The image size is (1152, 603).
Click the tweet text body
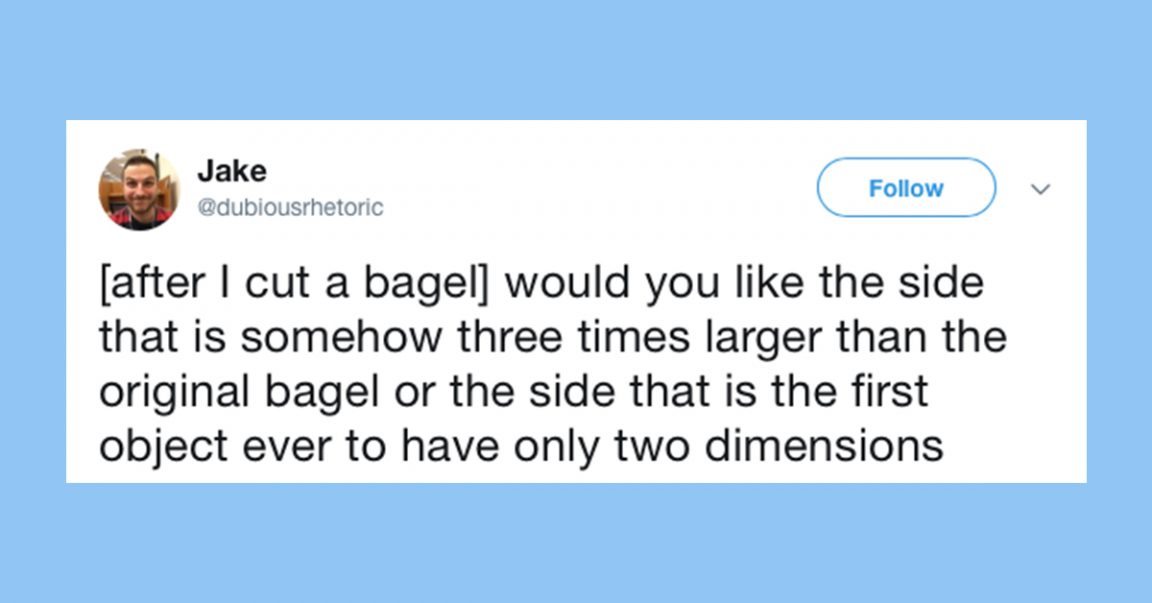coord(550,363)
